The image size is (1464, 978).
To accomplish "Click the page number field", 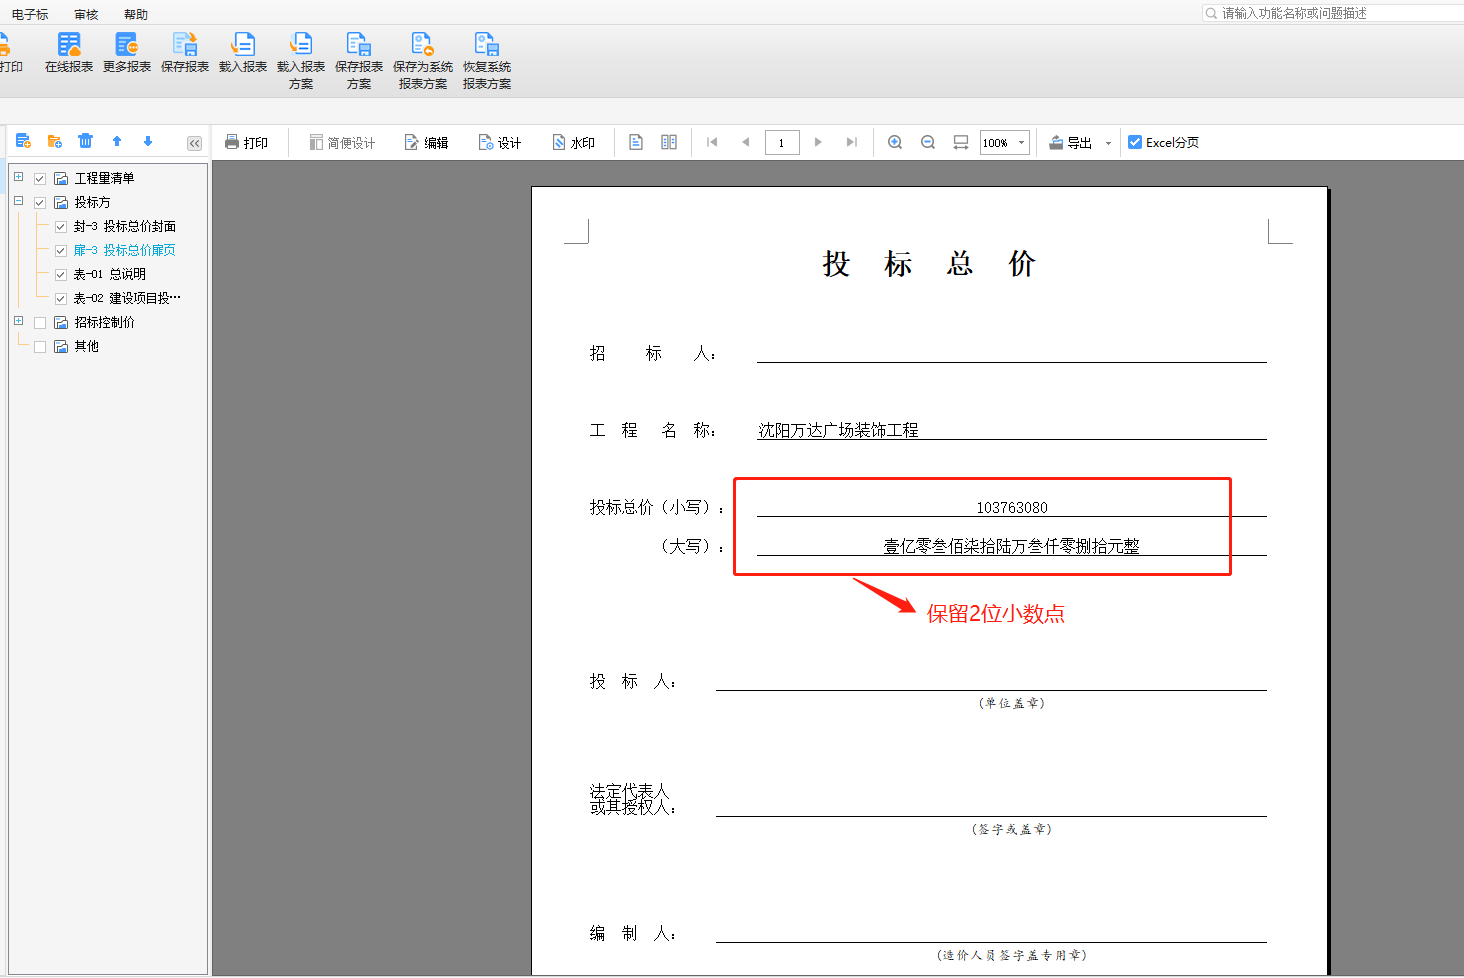I will pos(782,143).
